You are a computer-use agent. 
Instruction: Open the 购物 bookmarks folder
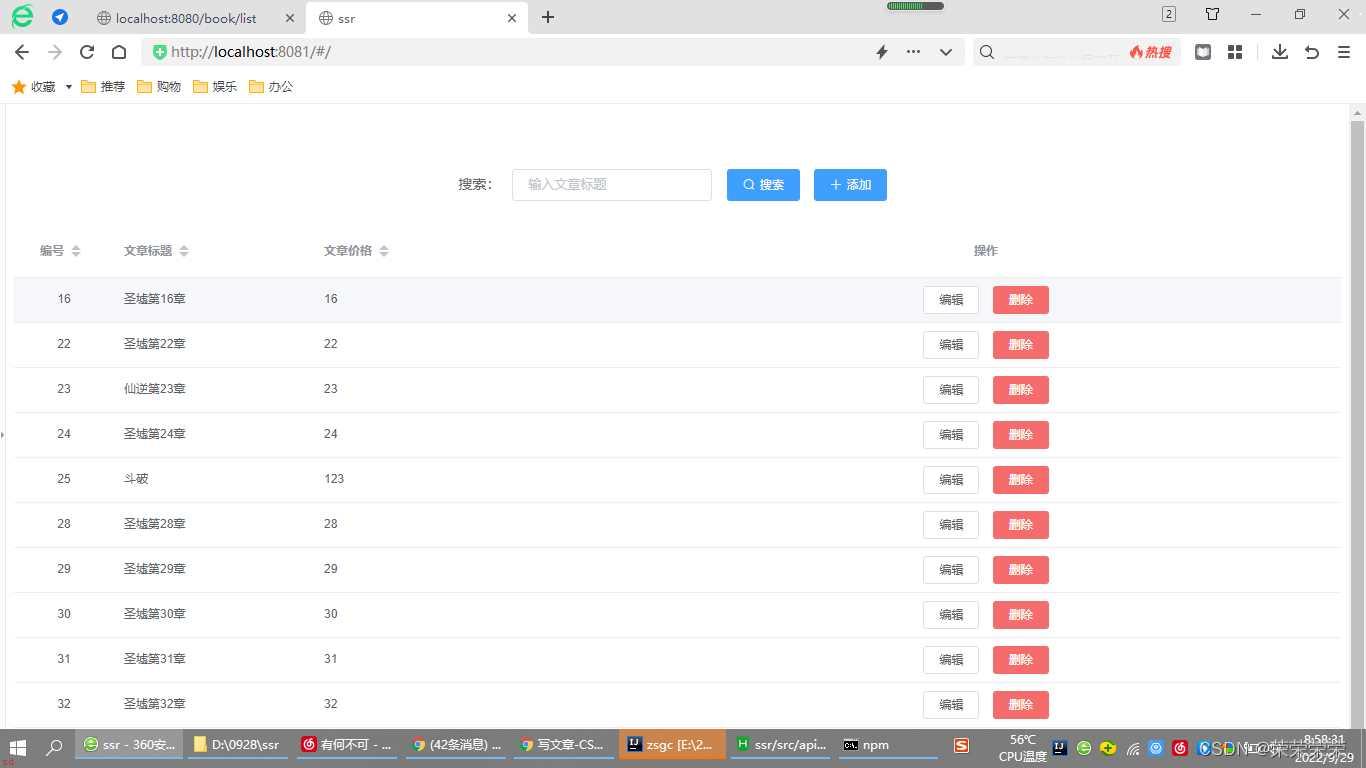[159, 87]
